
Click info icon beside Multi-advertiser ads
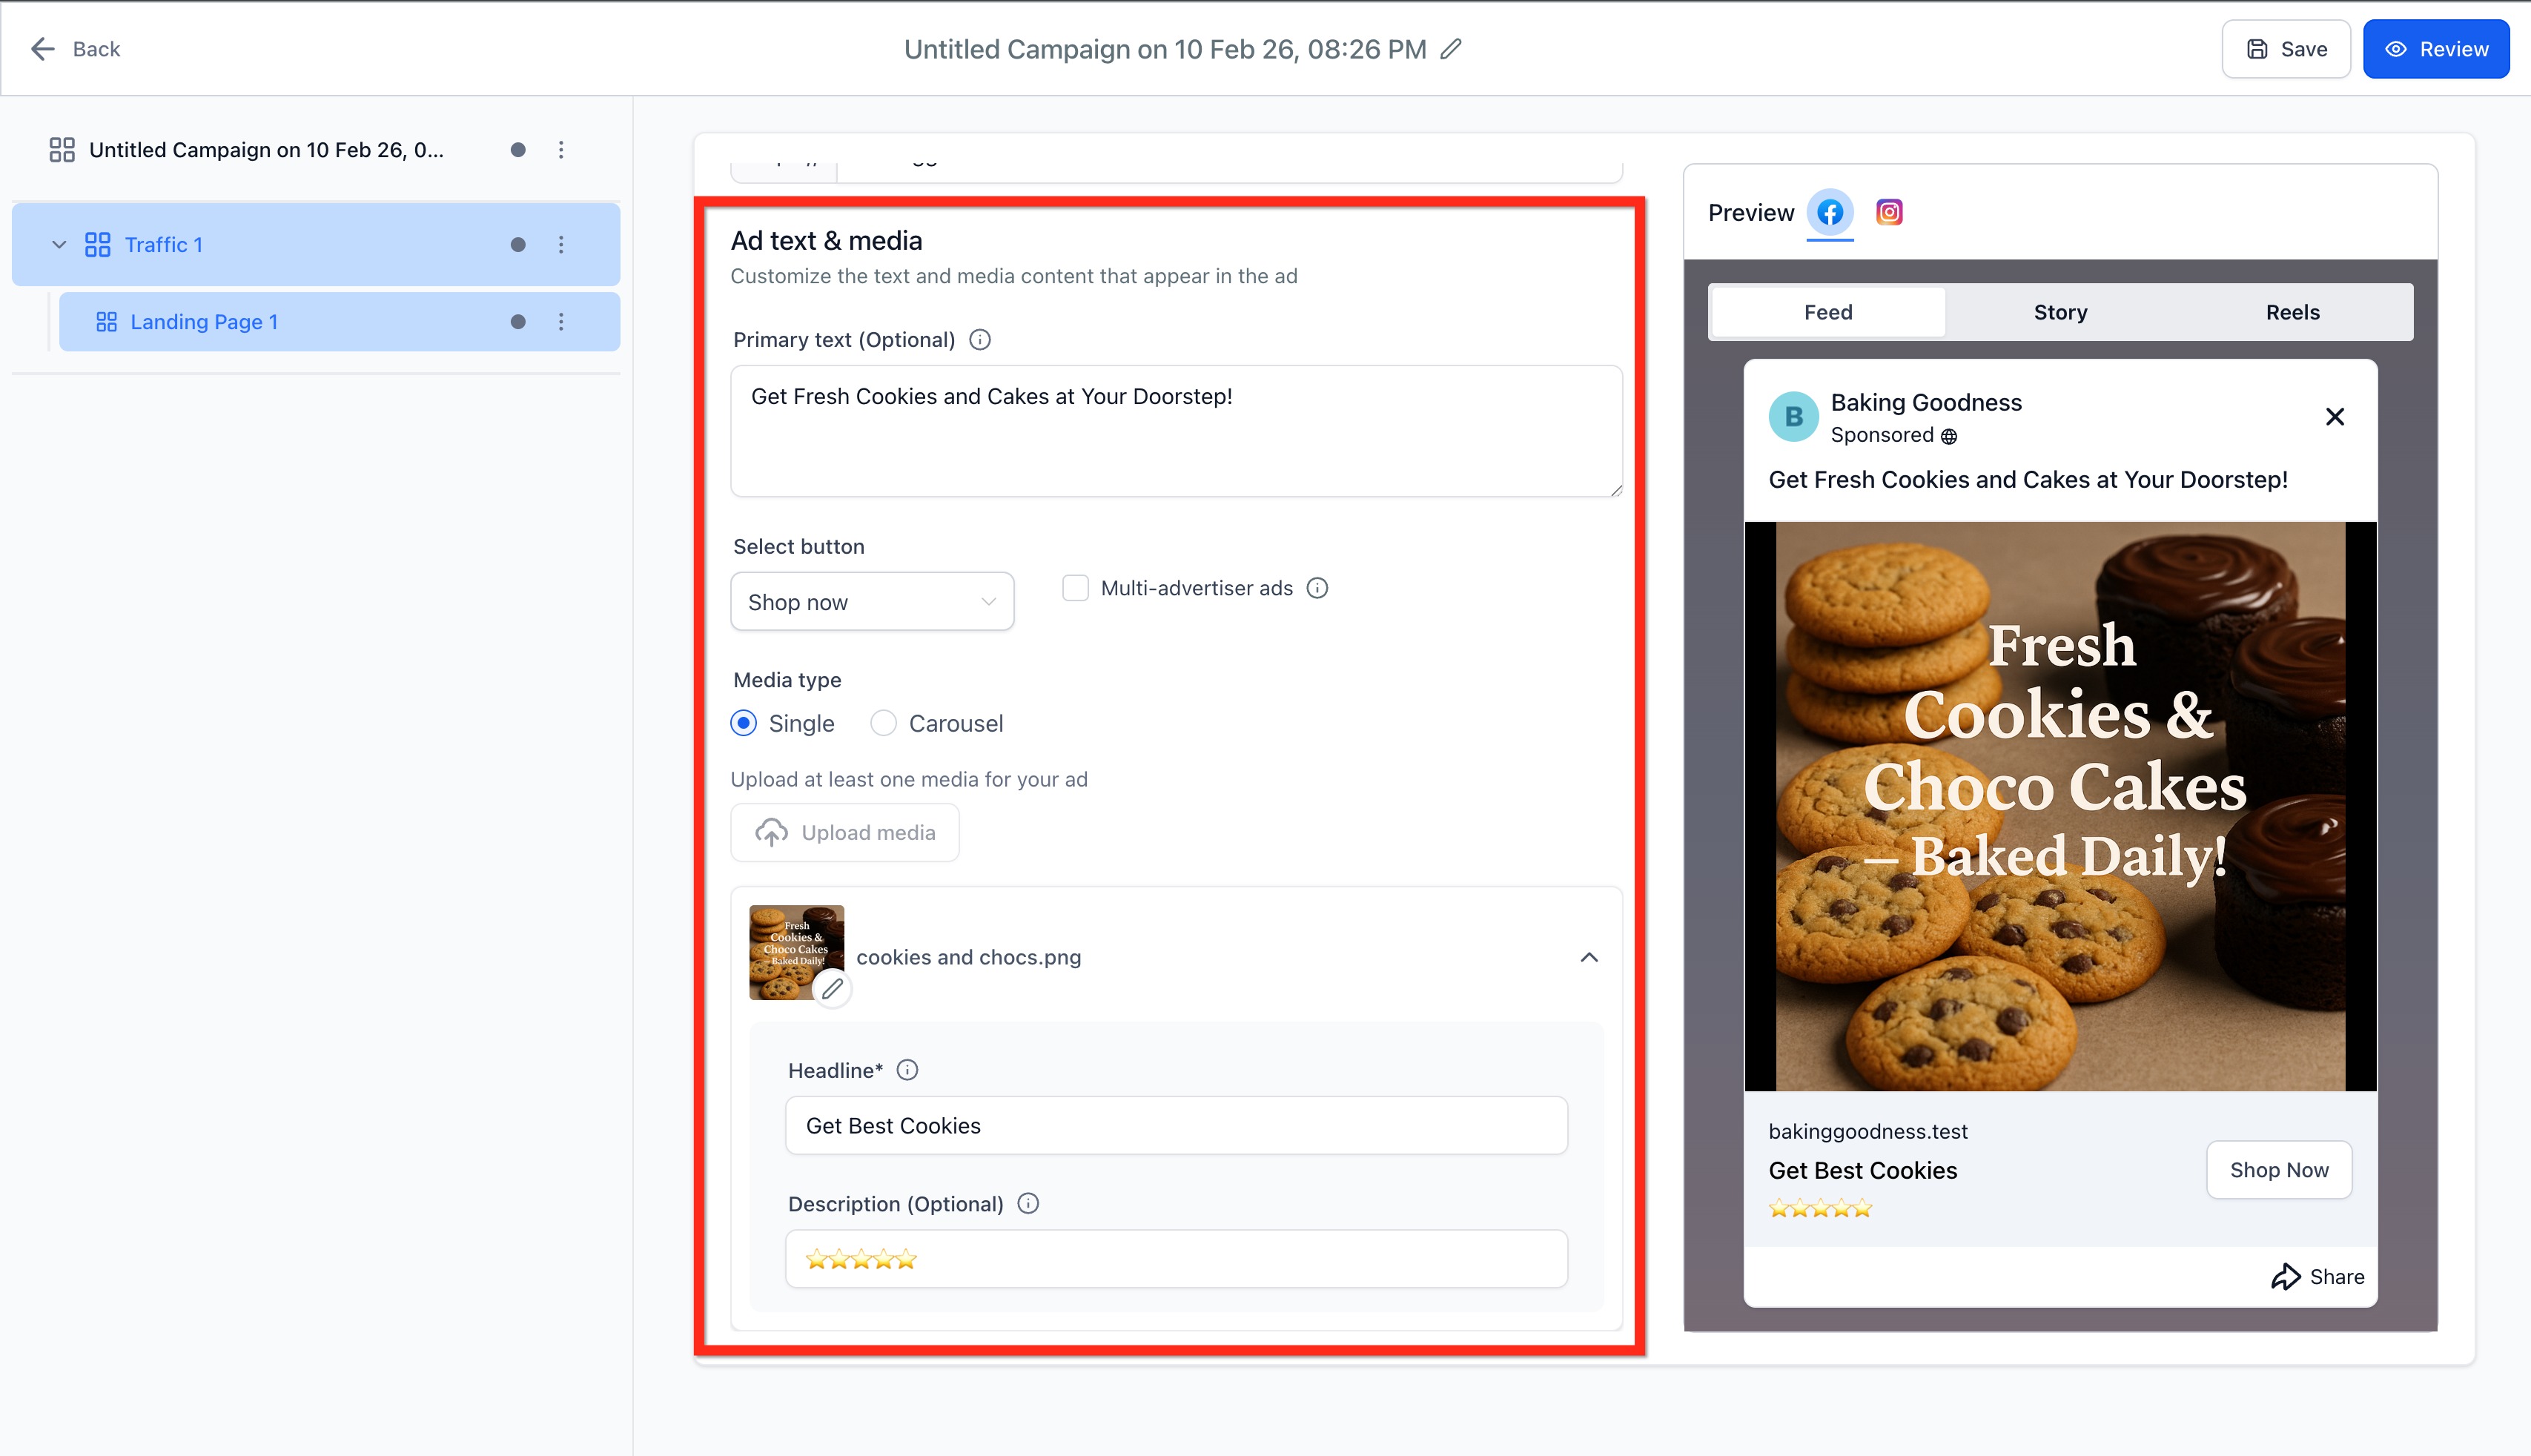(1317, 588)
